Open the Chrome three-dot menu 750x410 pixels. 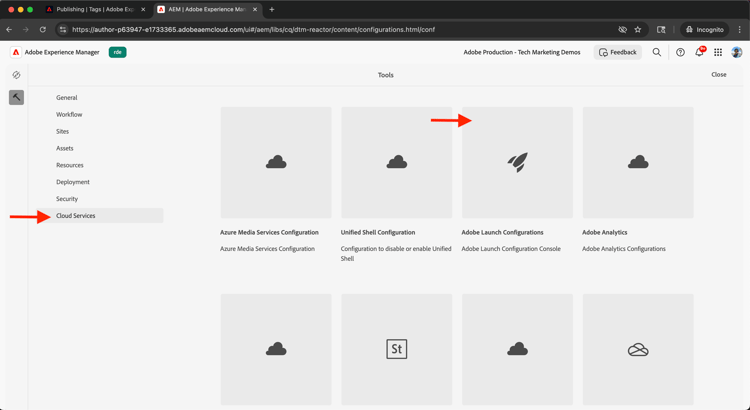point(739,30)
